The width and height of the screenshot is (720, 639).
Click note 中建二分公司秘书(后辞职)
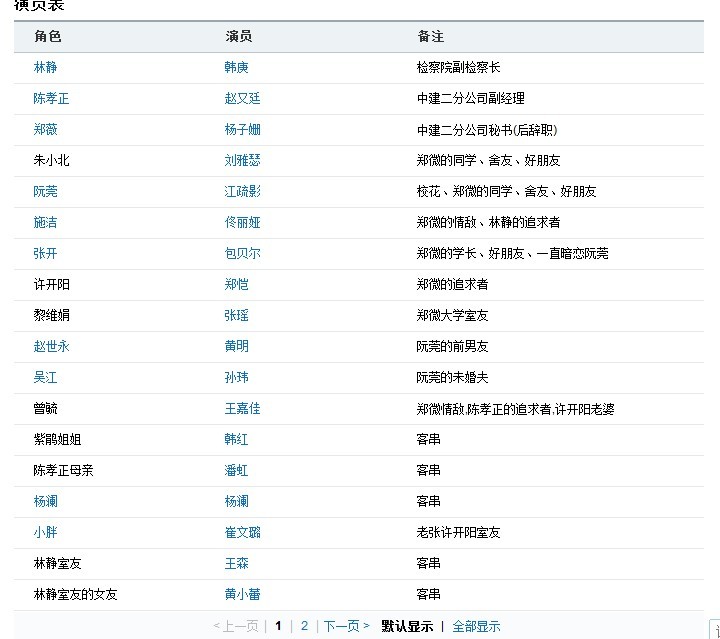click(x=487, y=130)
